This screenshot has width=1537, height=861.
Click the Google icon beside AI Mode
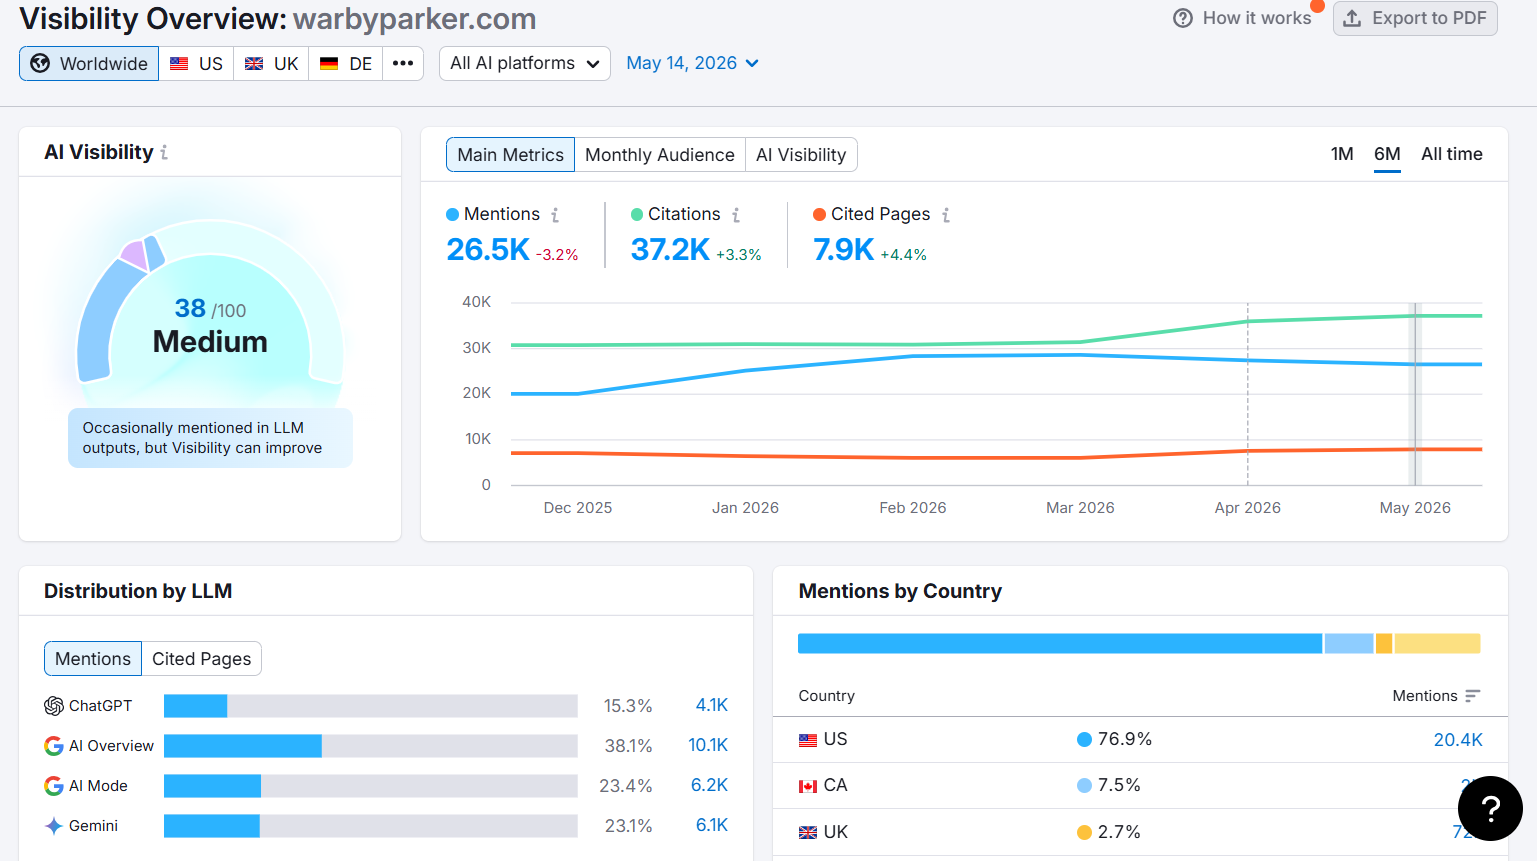pyautogui.click(x=54, y=786)
